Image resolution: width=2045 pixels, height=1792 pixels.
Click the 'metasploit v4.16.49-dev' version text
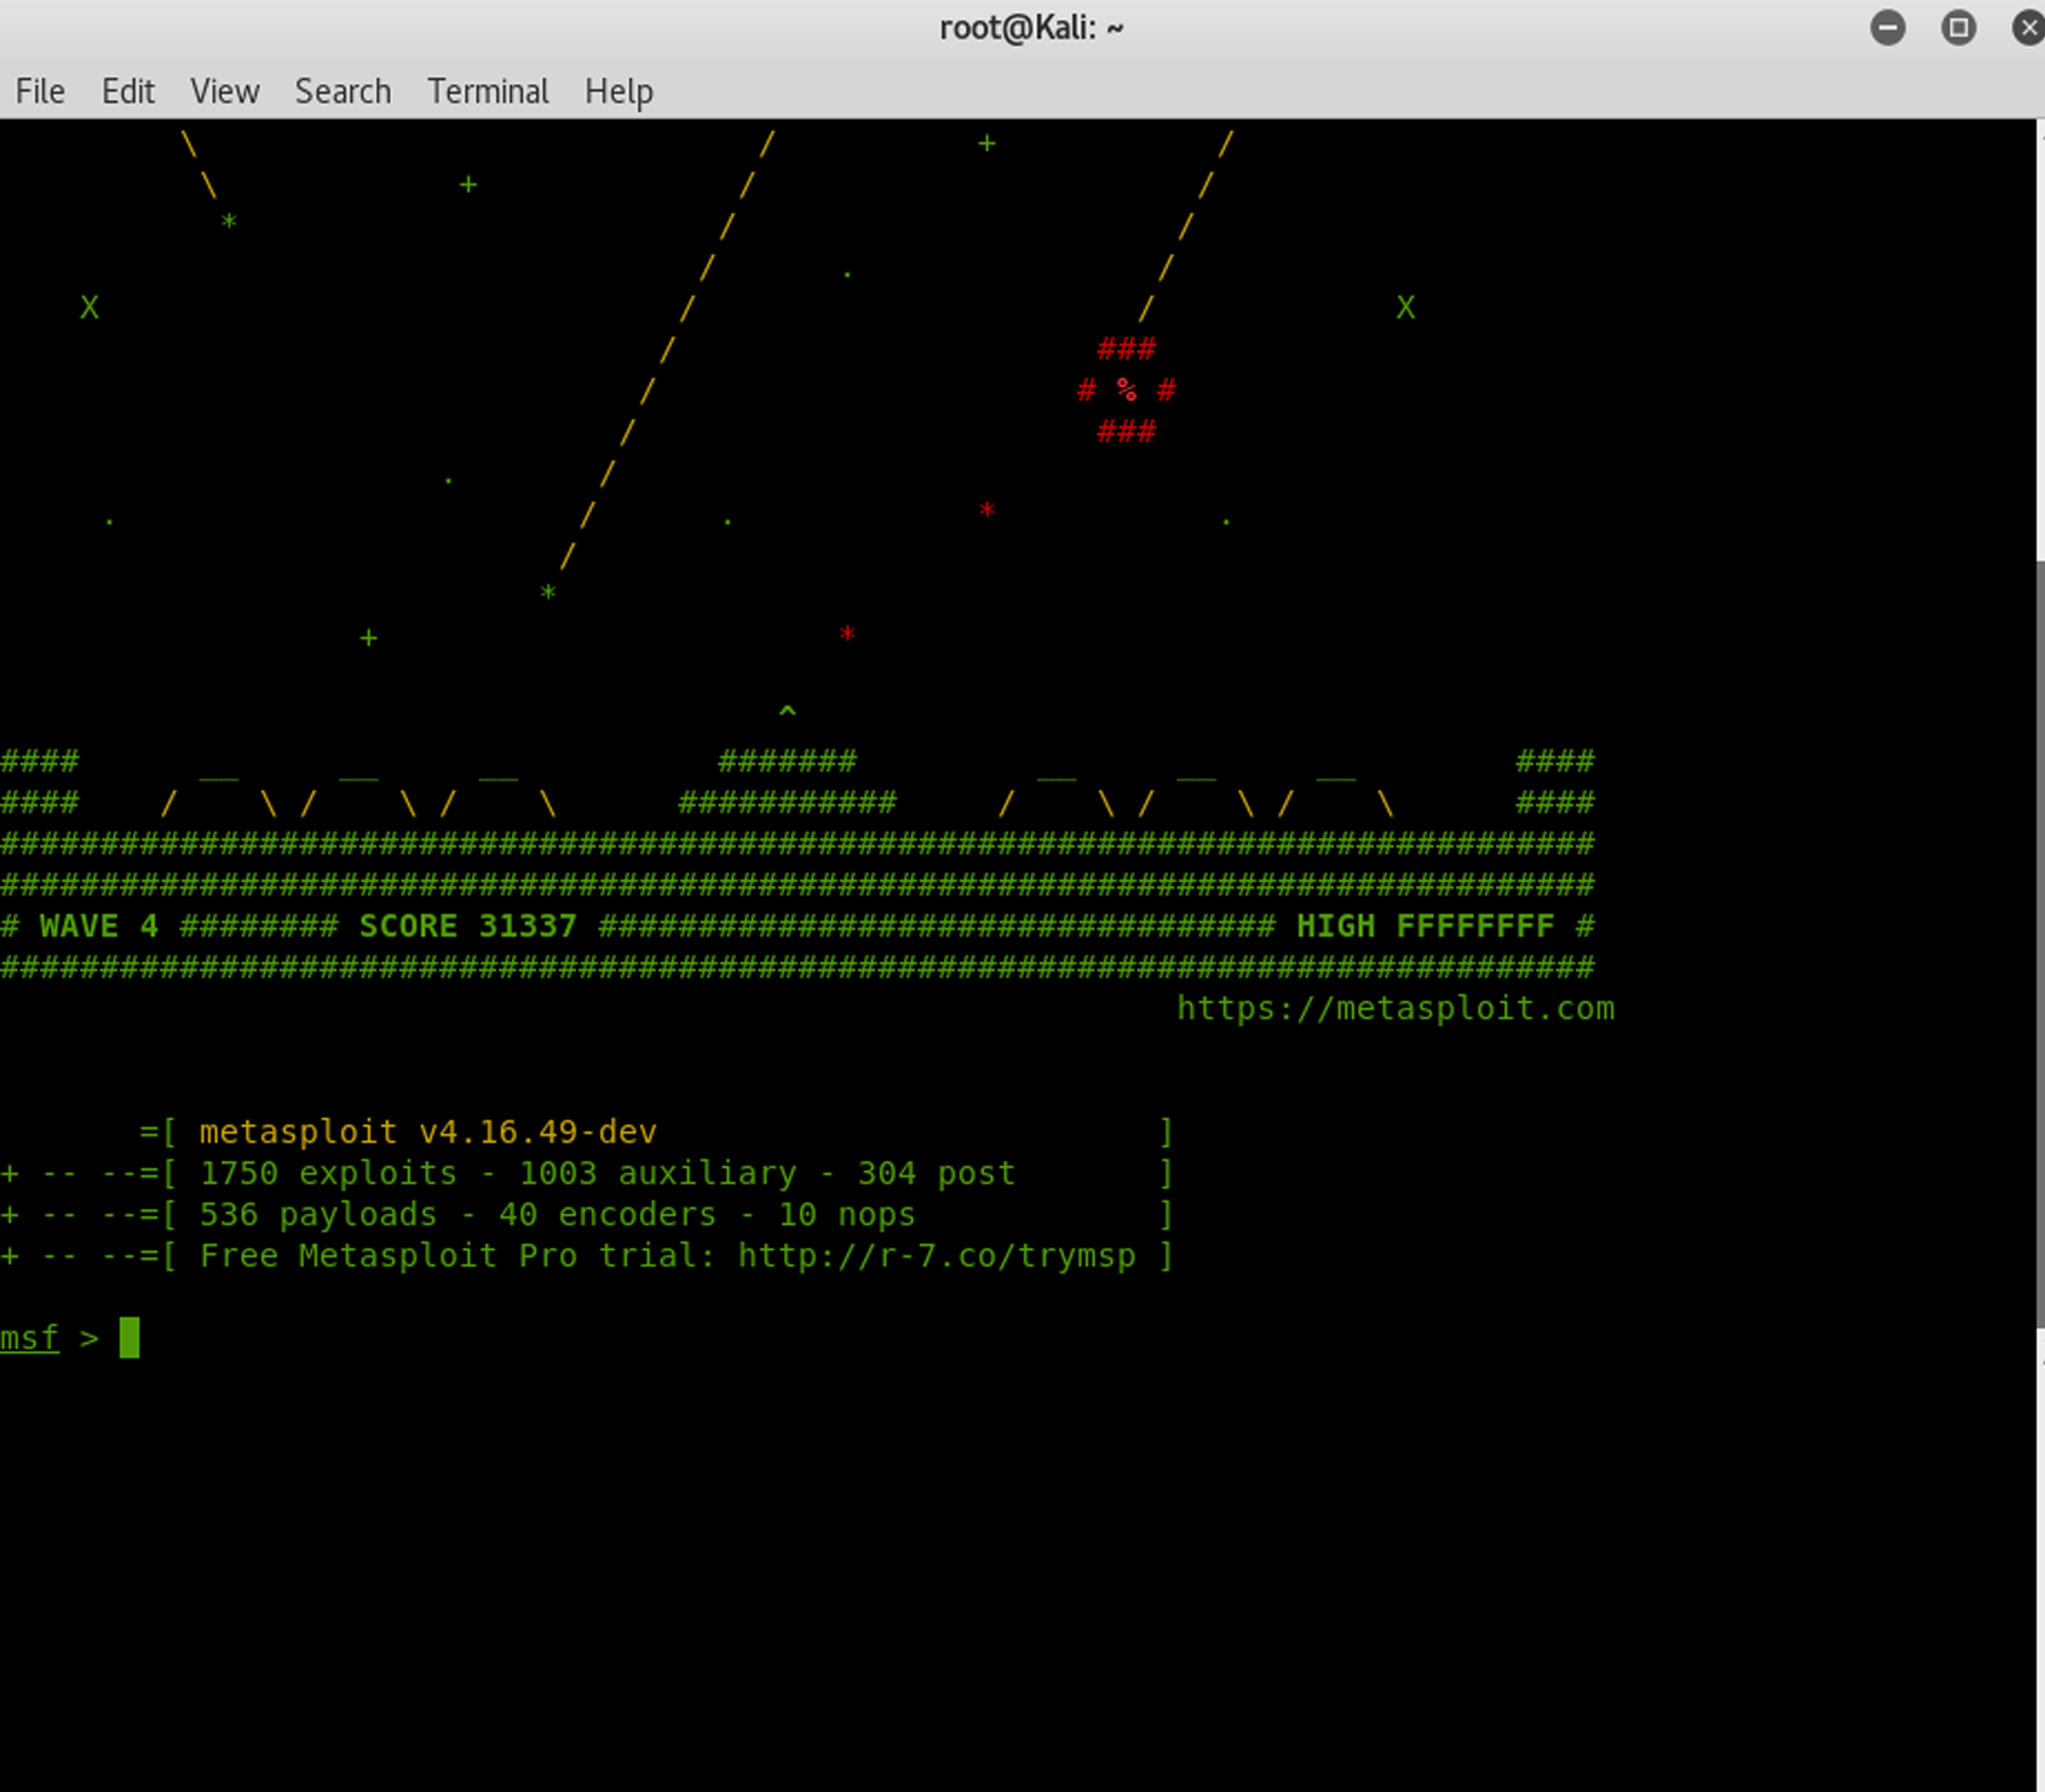coord(428,1132)
